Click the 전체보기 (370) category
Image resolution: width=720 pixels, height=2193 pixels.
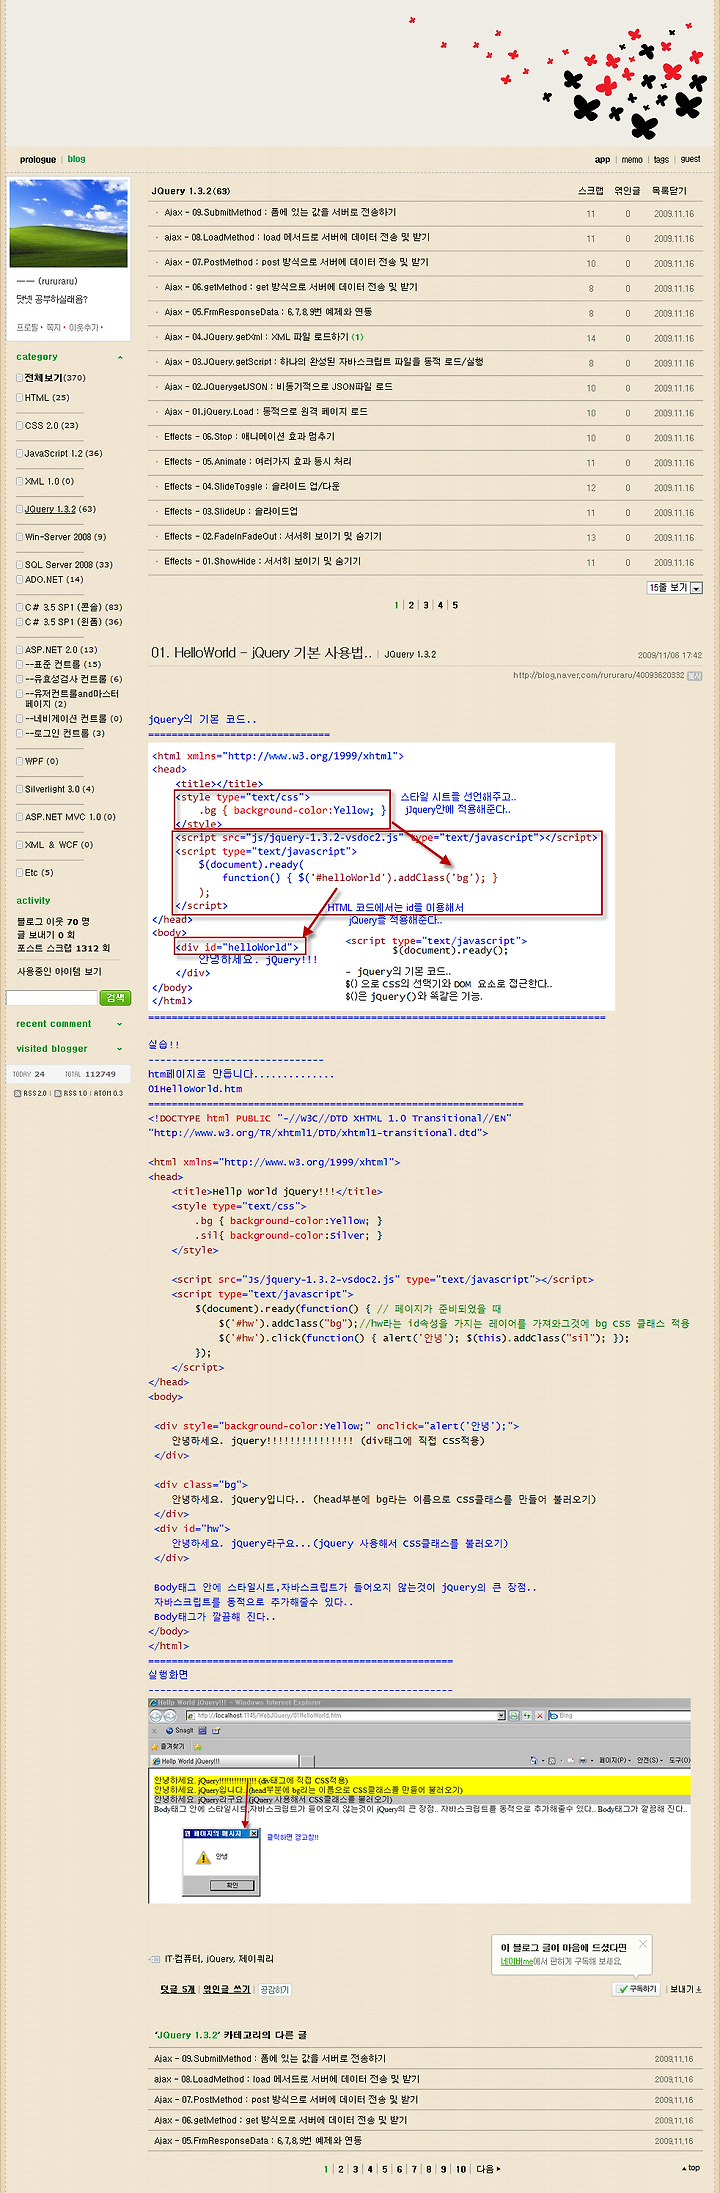(55, 378)
